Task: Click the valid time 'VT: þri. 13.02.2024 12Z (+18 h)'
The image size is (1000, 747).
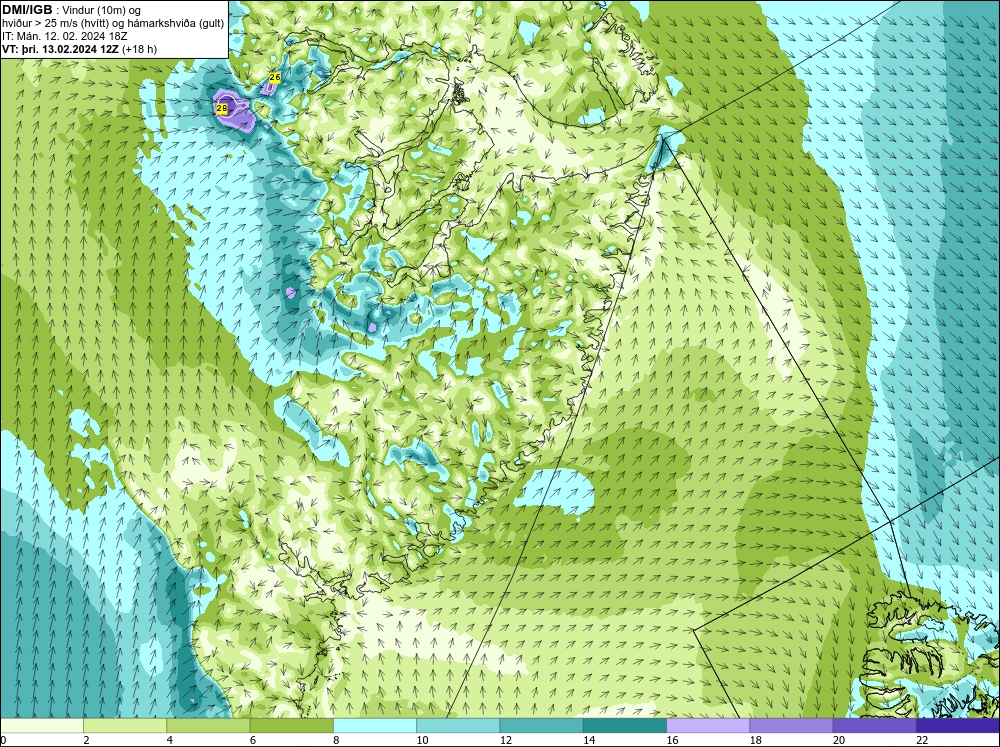Action: pos(80,49)
